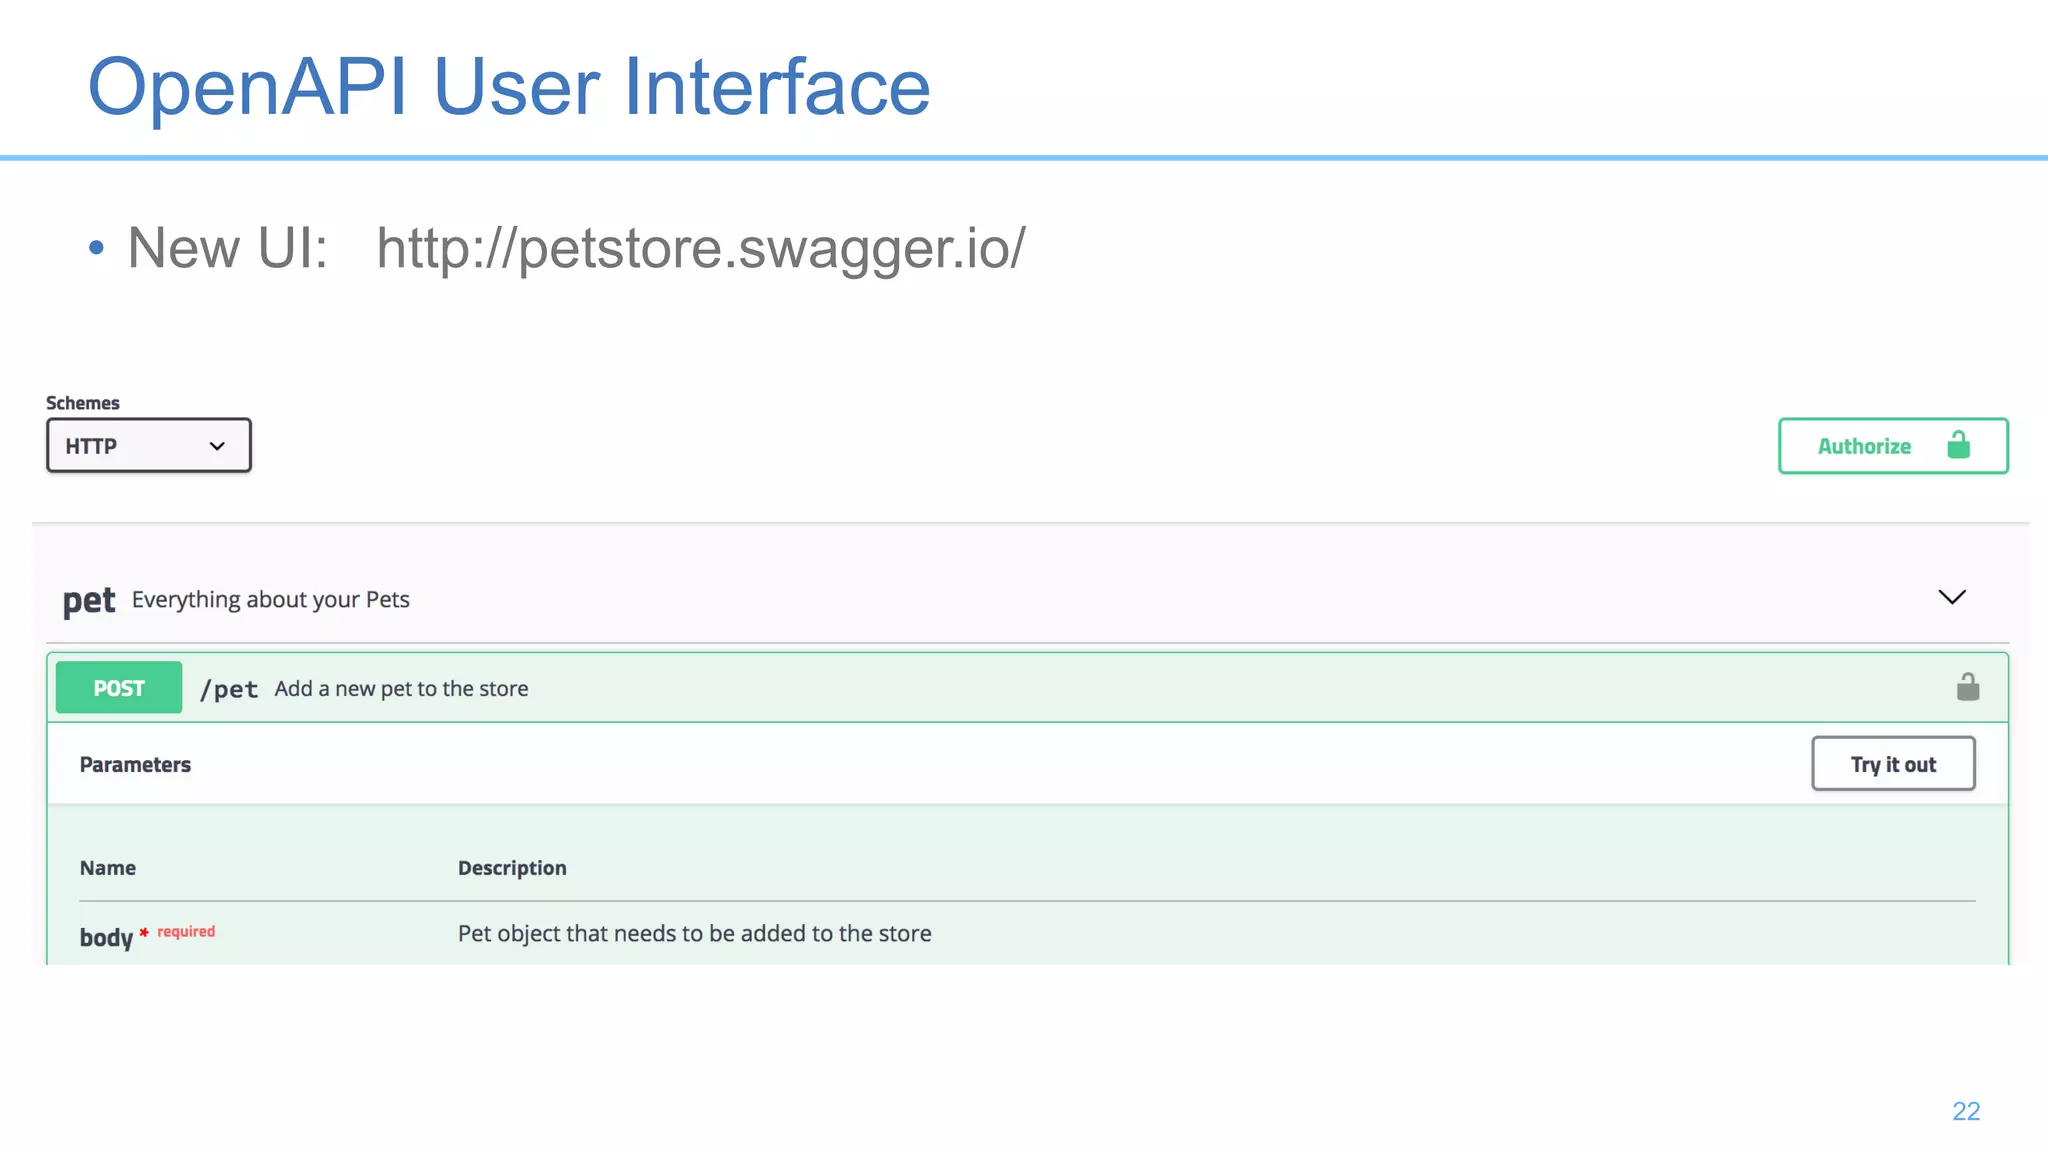Click the Parameters heading
This screenshot has width=2048, height=1152.
[135, 765]
